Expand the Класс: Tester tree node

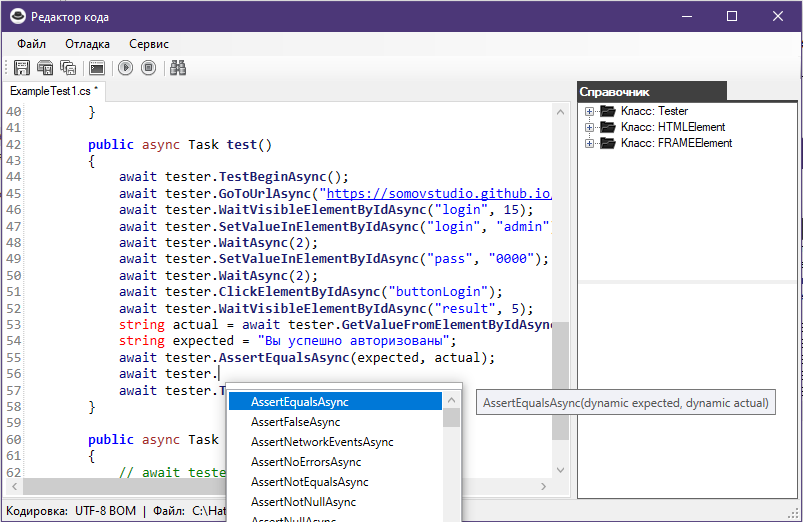point(590,111)
